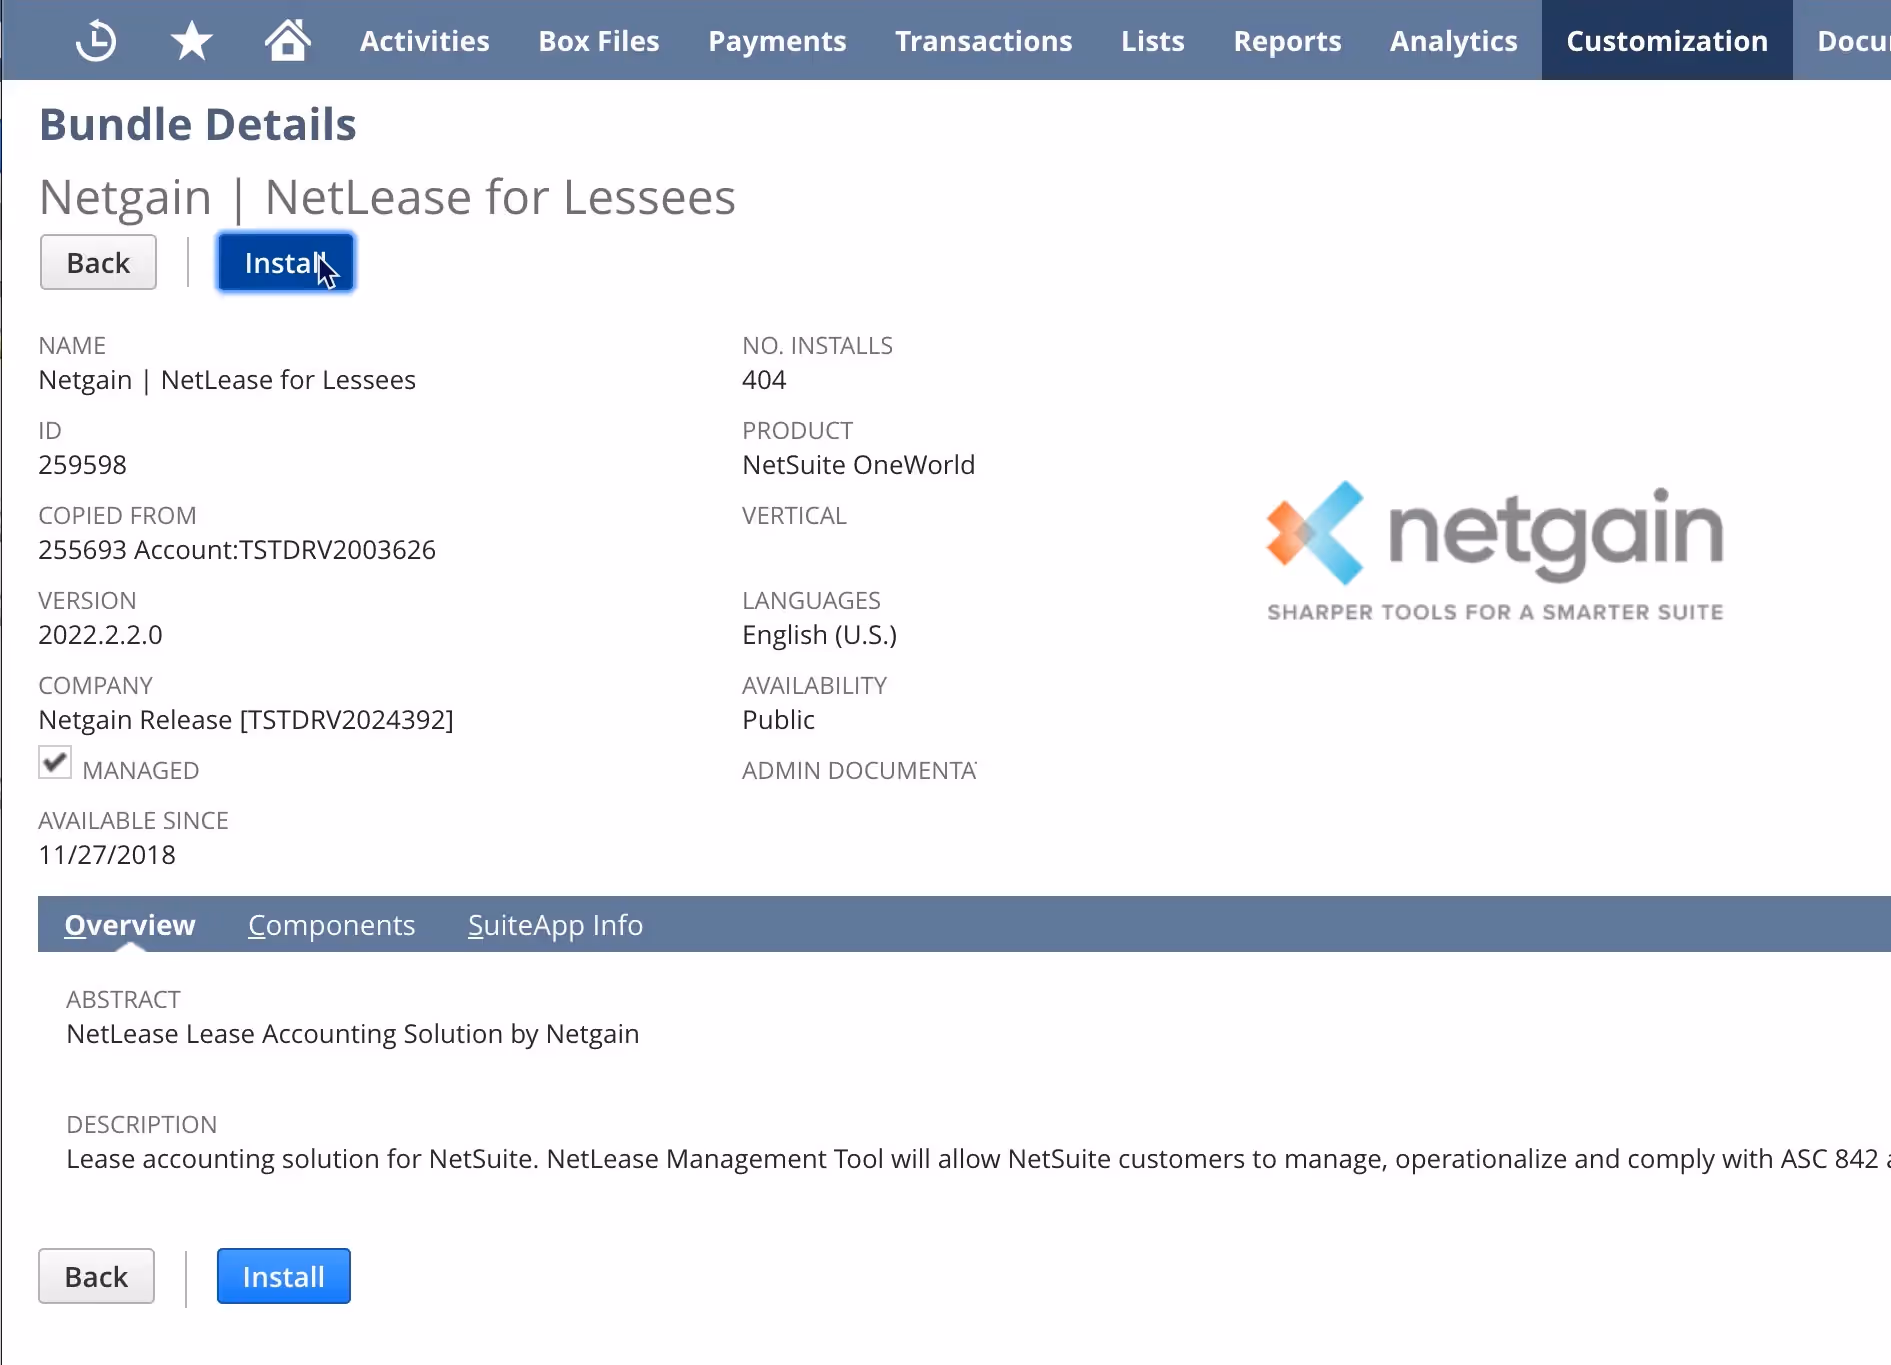The image size is (1891, 1365).
Task: Open the shortcuts star icon
Action: click(x=191, y=40)
